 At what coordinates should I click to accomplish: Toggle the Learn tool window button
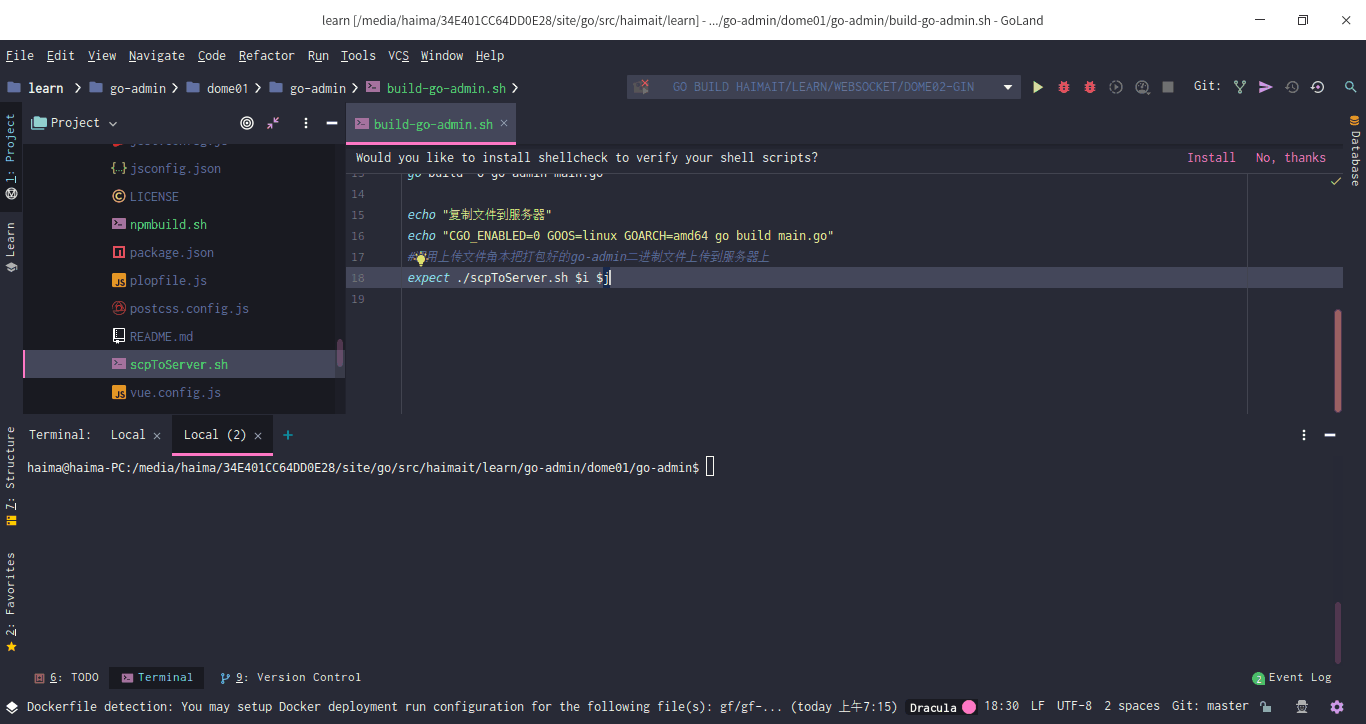pyautogui.click(x=11, y=247)
